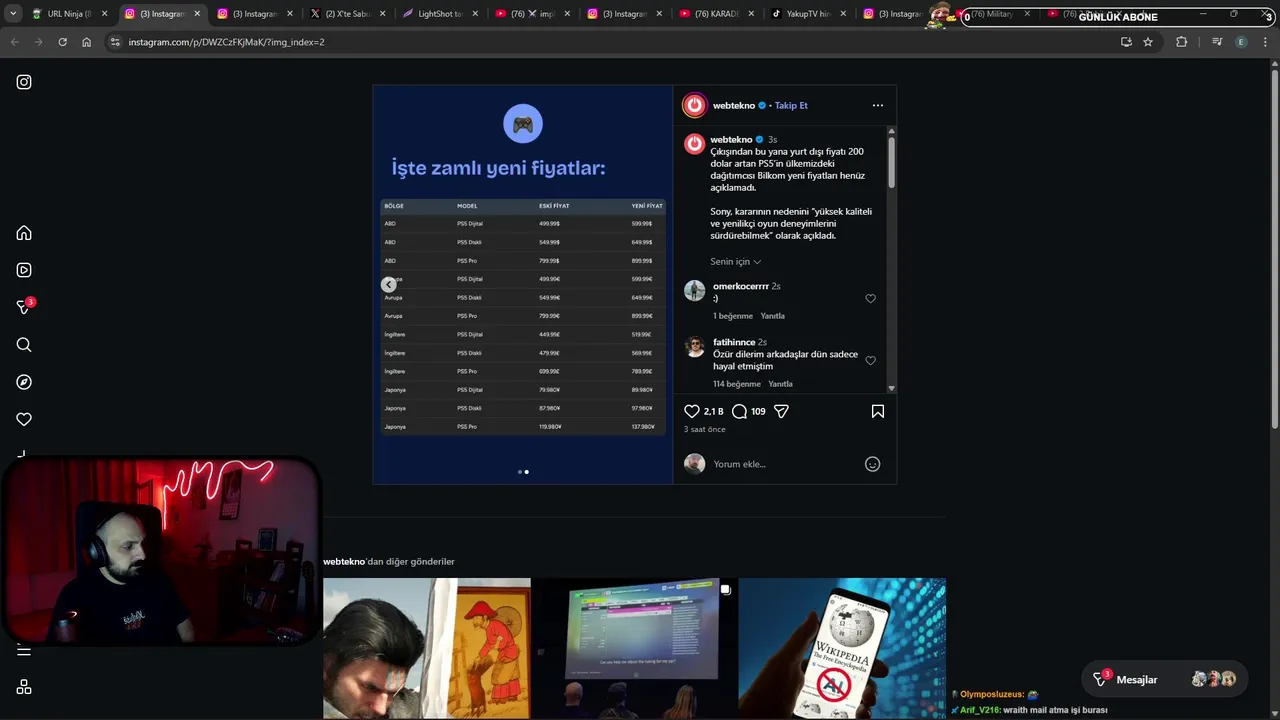
Task: Close the URL Ninja tab
Action: pos(104,14)
